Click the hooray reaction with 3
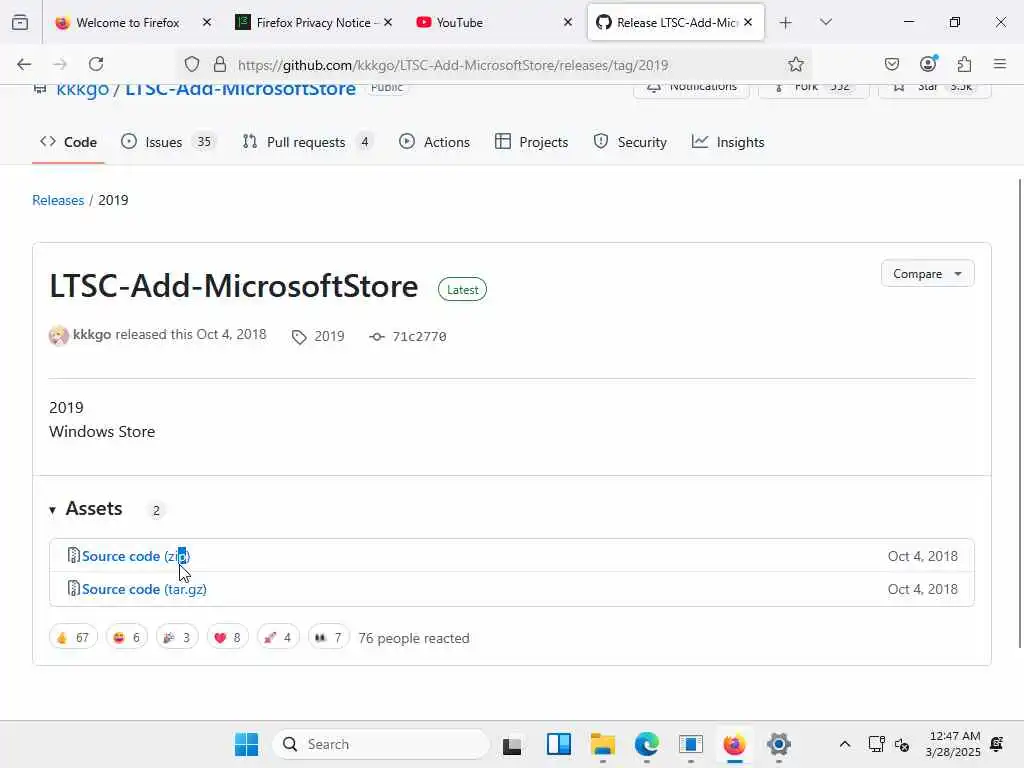1024x768 pixels. (177, 637)
